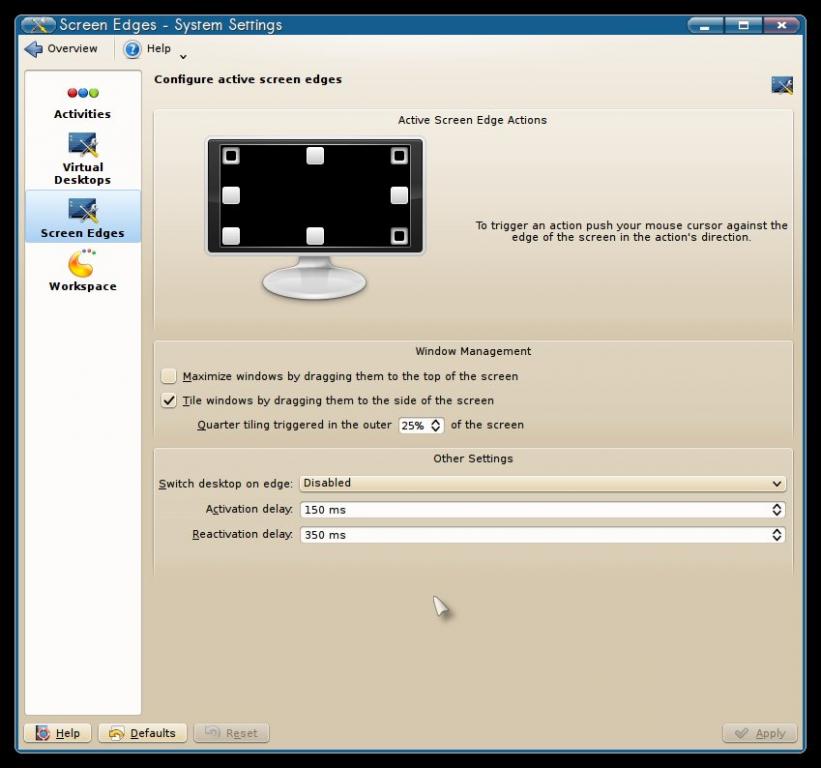
Task: Click the top-right screen corner hotspot
Action: [x=399, y=156]
